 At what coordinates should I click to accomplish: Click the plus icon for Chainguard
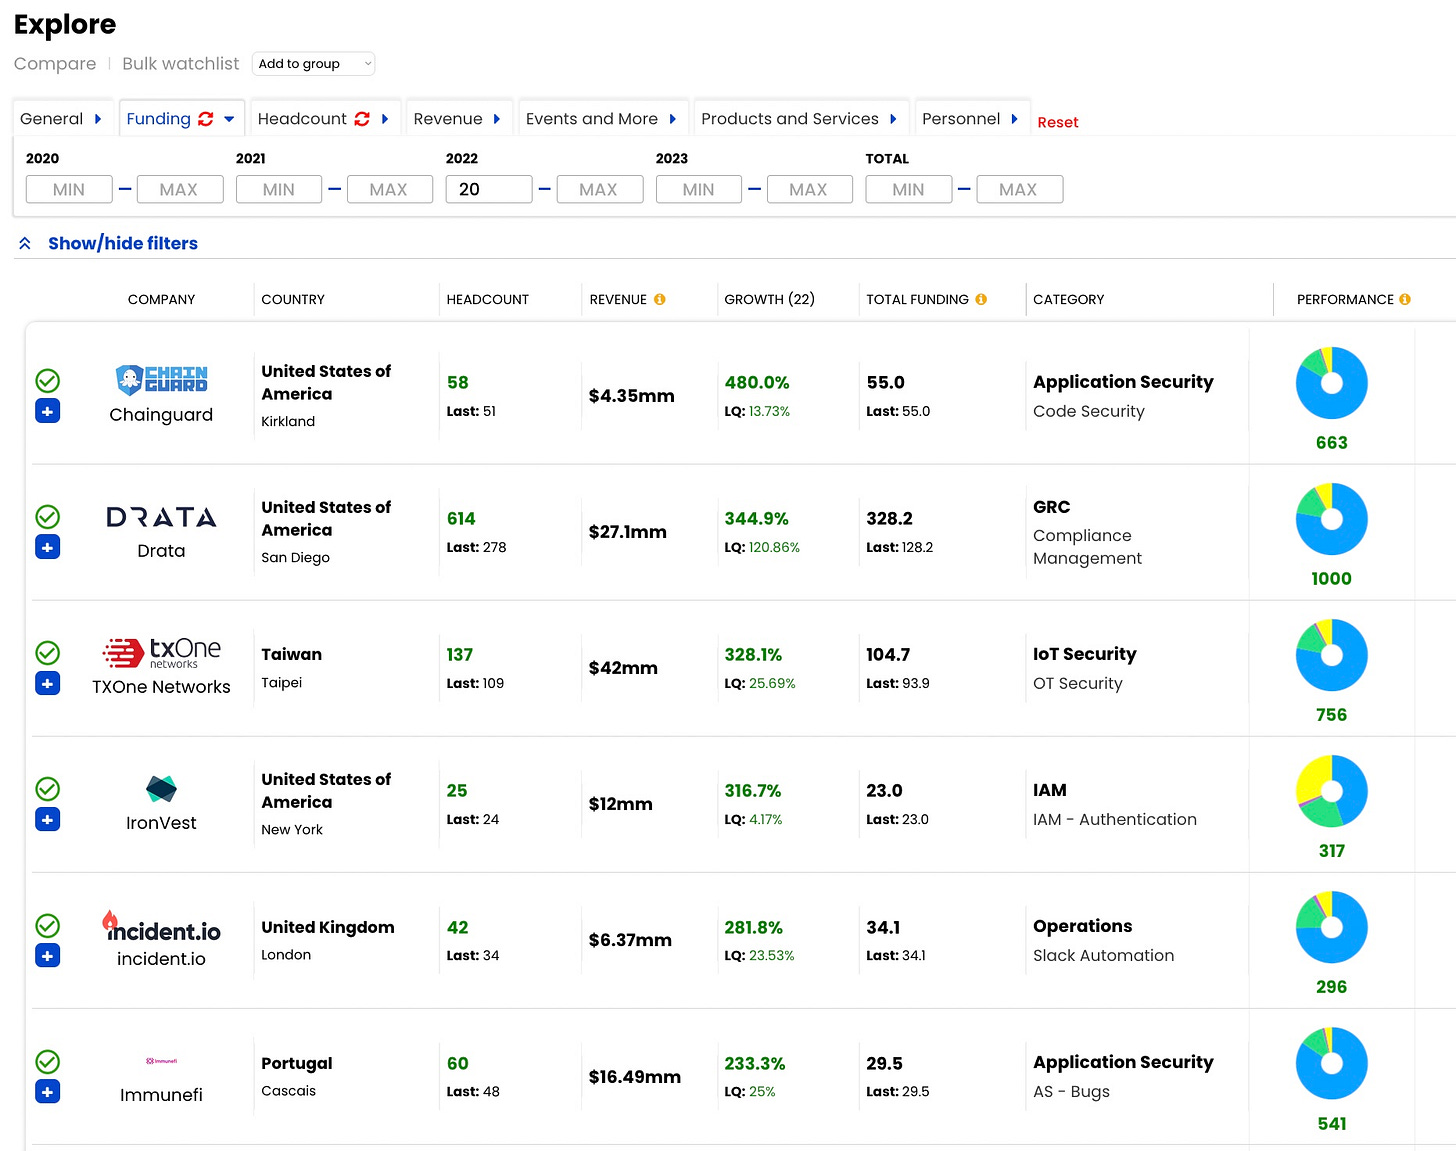click(x=48, y=411)
